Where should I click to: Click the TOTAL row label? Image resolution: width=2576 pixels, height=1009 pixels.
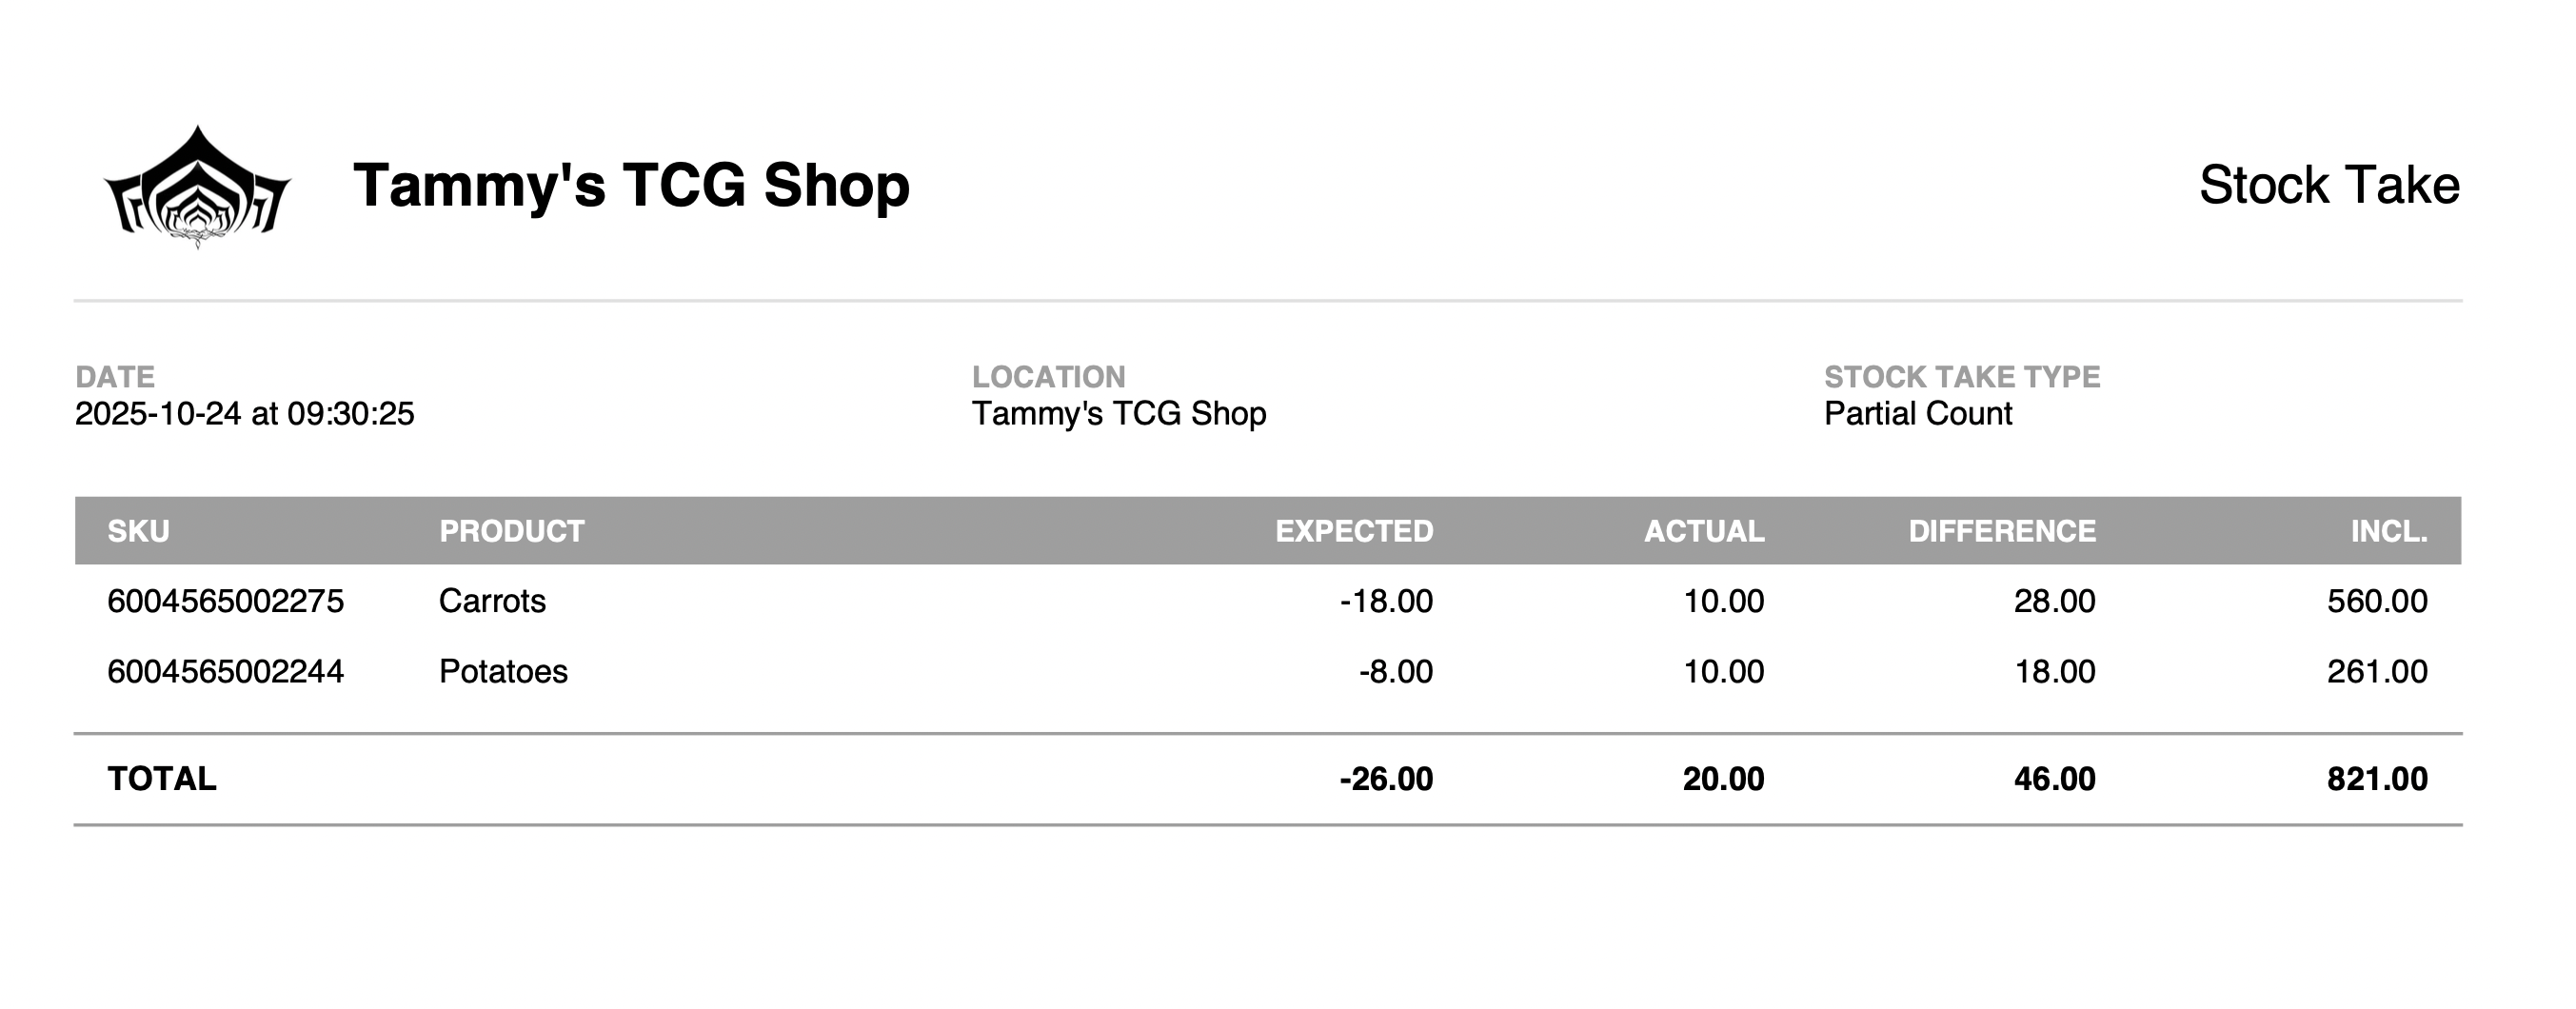point(161,779)
